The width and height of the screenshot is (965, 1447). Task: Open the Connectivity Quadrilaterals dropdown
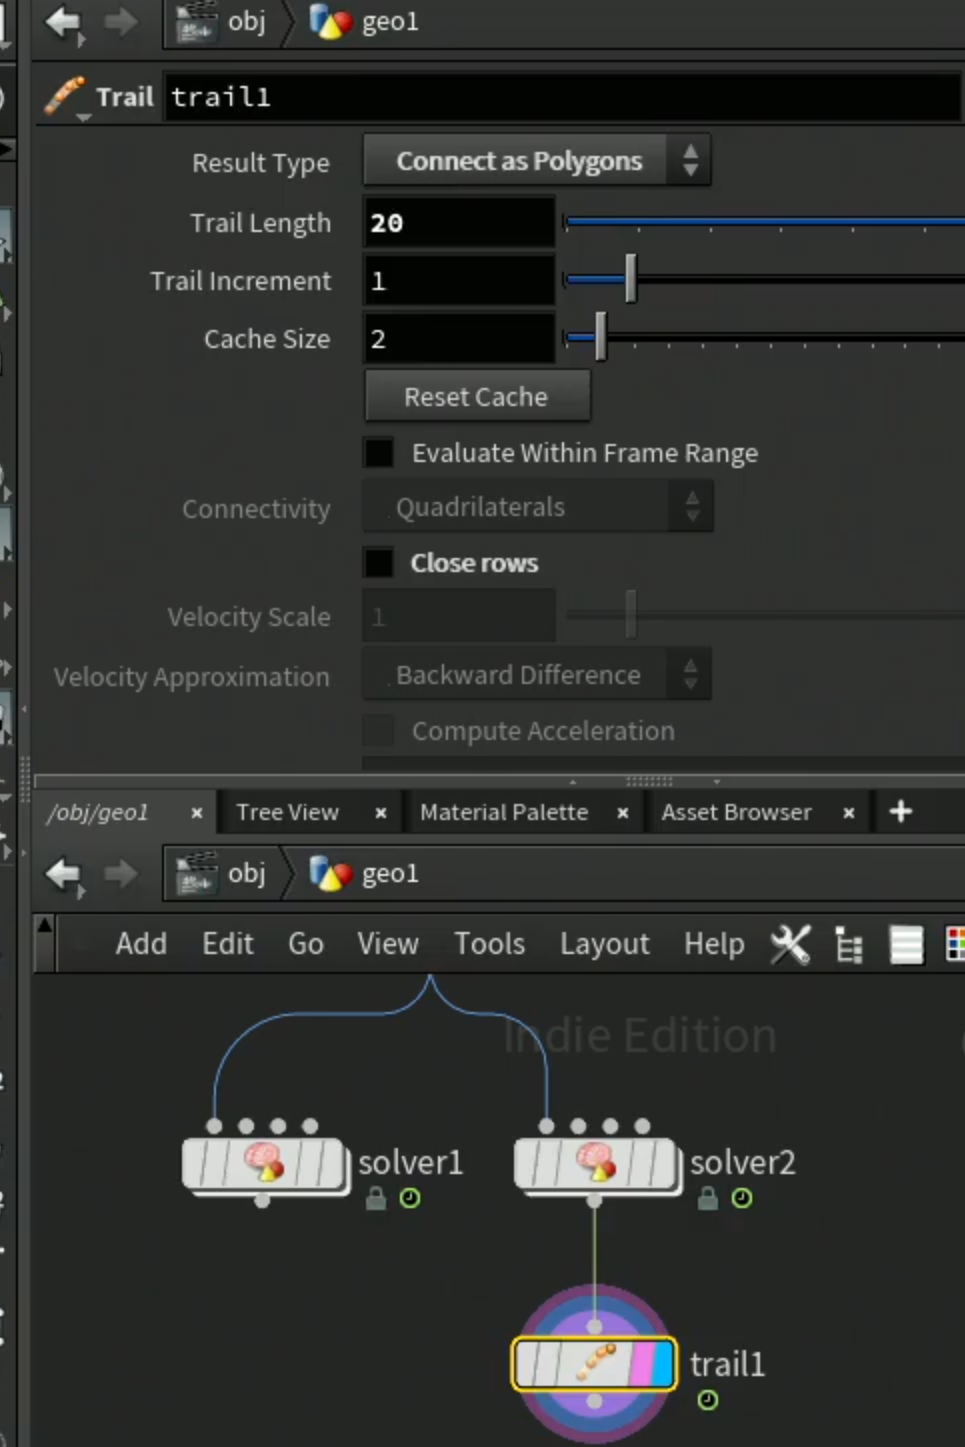tap(537, 507)
